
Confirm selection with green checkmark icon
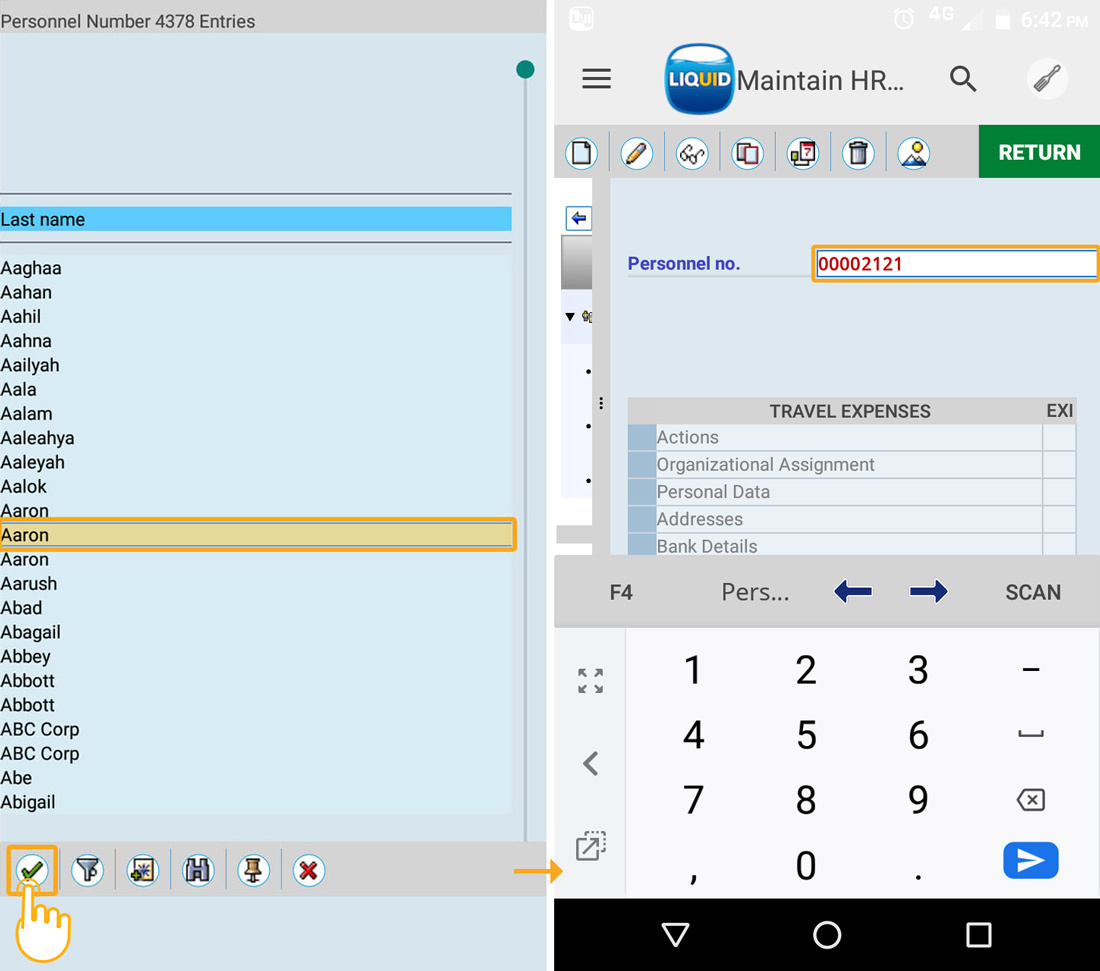tap(32, 871)
